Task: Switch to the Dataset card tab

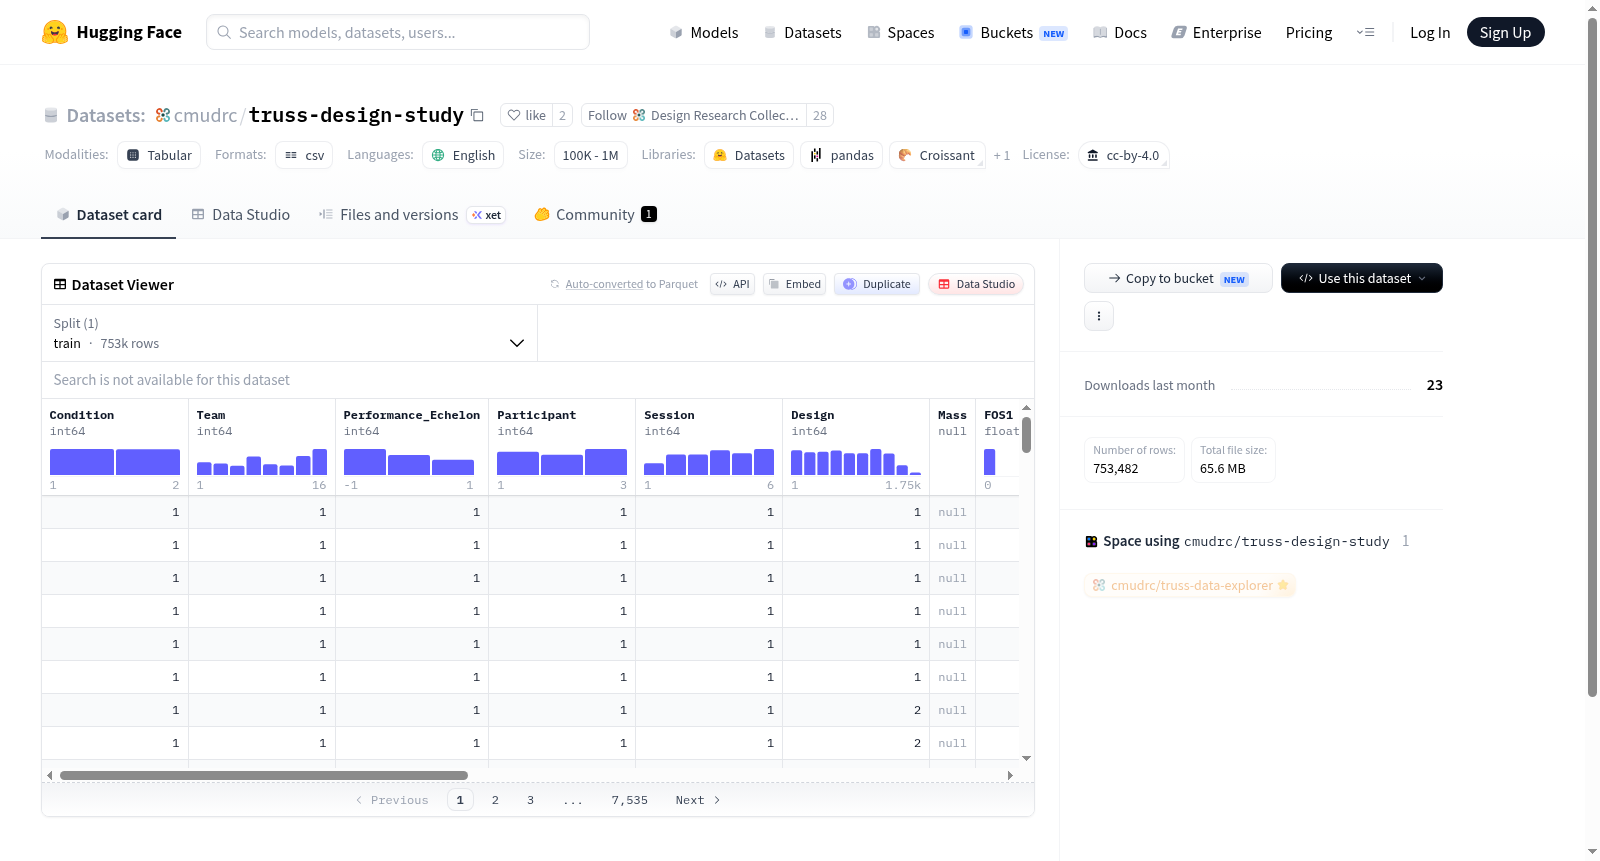Action: pyautogui.click(x=108, y=215)
